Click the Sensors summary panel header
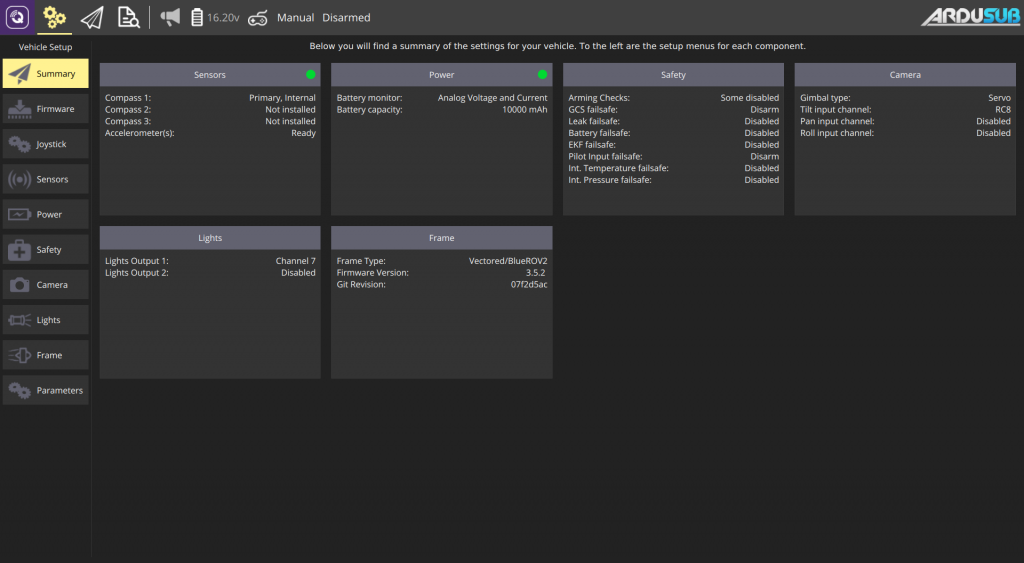This screenshot has width=1024, height=563. (210, 75)
